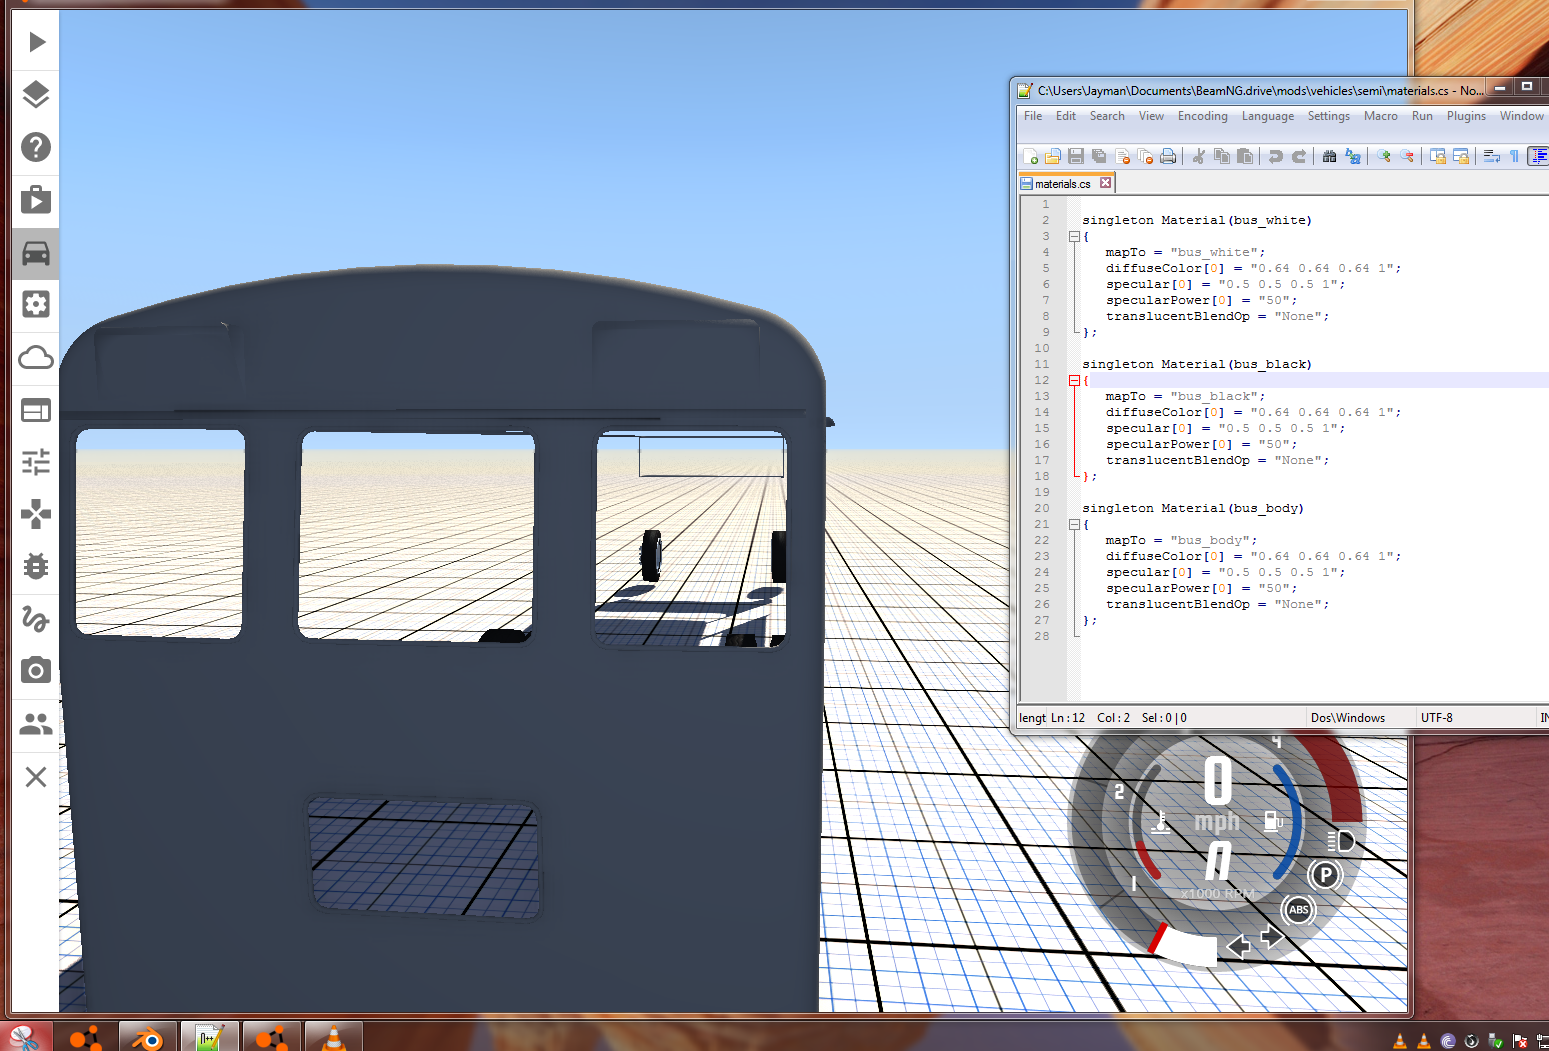Open the environment cloud icon

click(x=36, y=357)
